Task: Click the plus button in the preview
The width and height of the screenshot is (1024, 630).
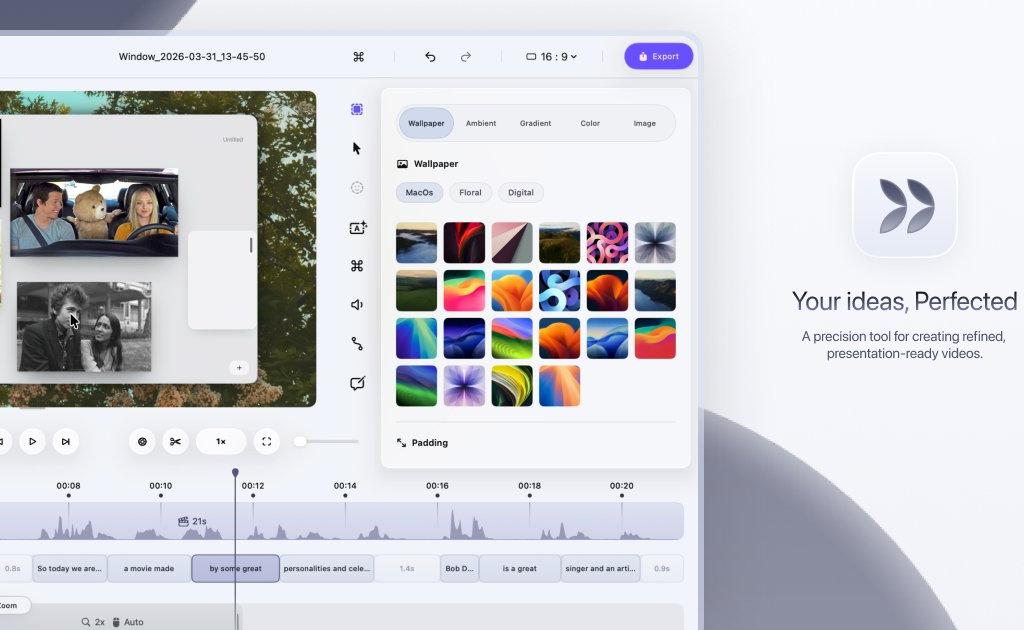Action: click(x=239, y=368)
